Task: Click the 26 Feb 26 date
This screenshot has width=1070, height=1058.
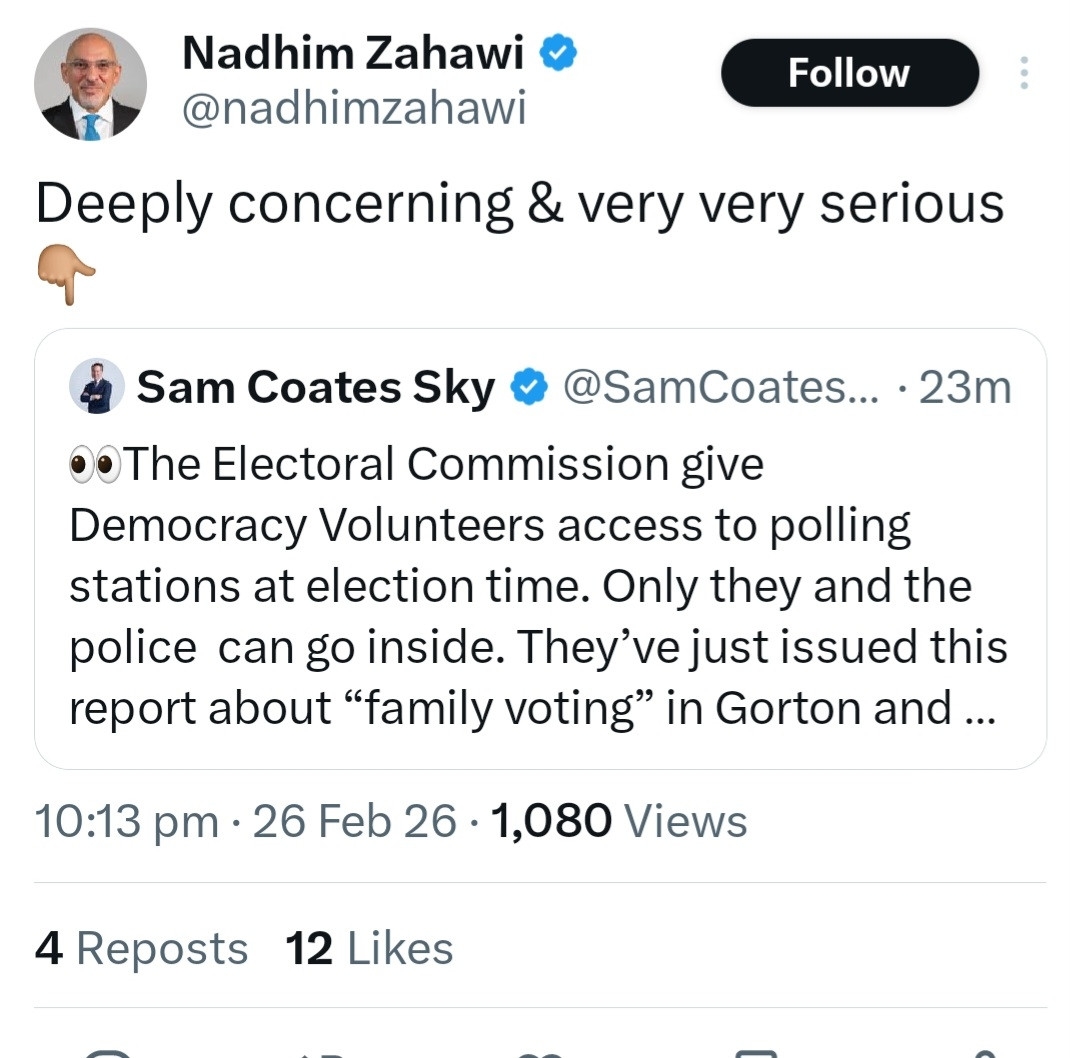Action: coord(355,822)
